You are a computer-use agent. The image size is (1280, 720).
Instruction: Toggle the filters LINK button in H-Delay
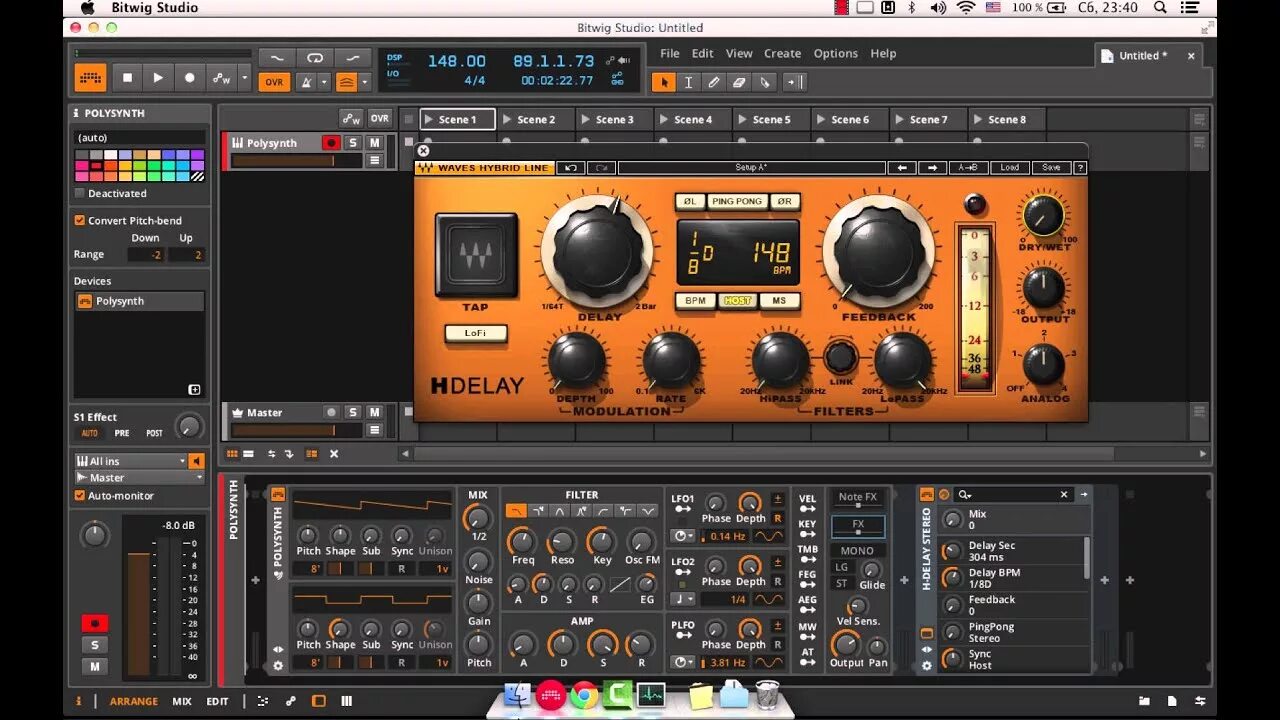pyautogui.click(x=841, y=357)
